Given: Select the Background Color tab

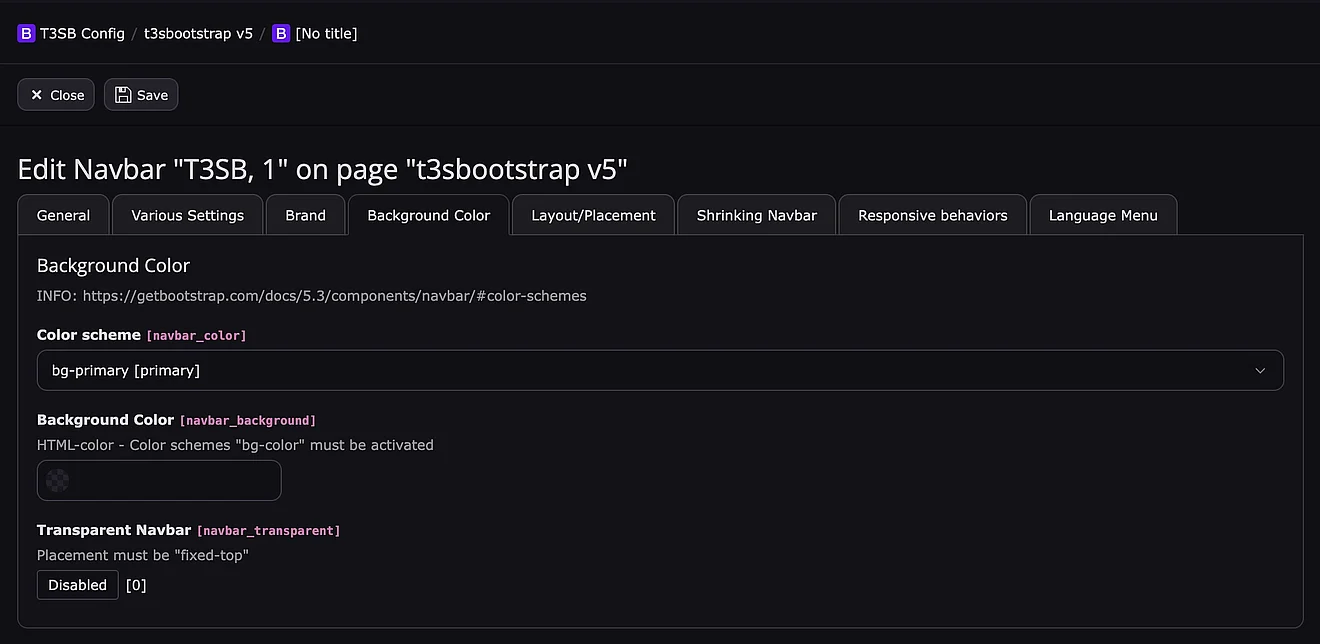Looking at the screenshot, I should [428, 215].
